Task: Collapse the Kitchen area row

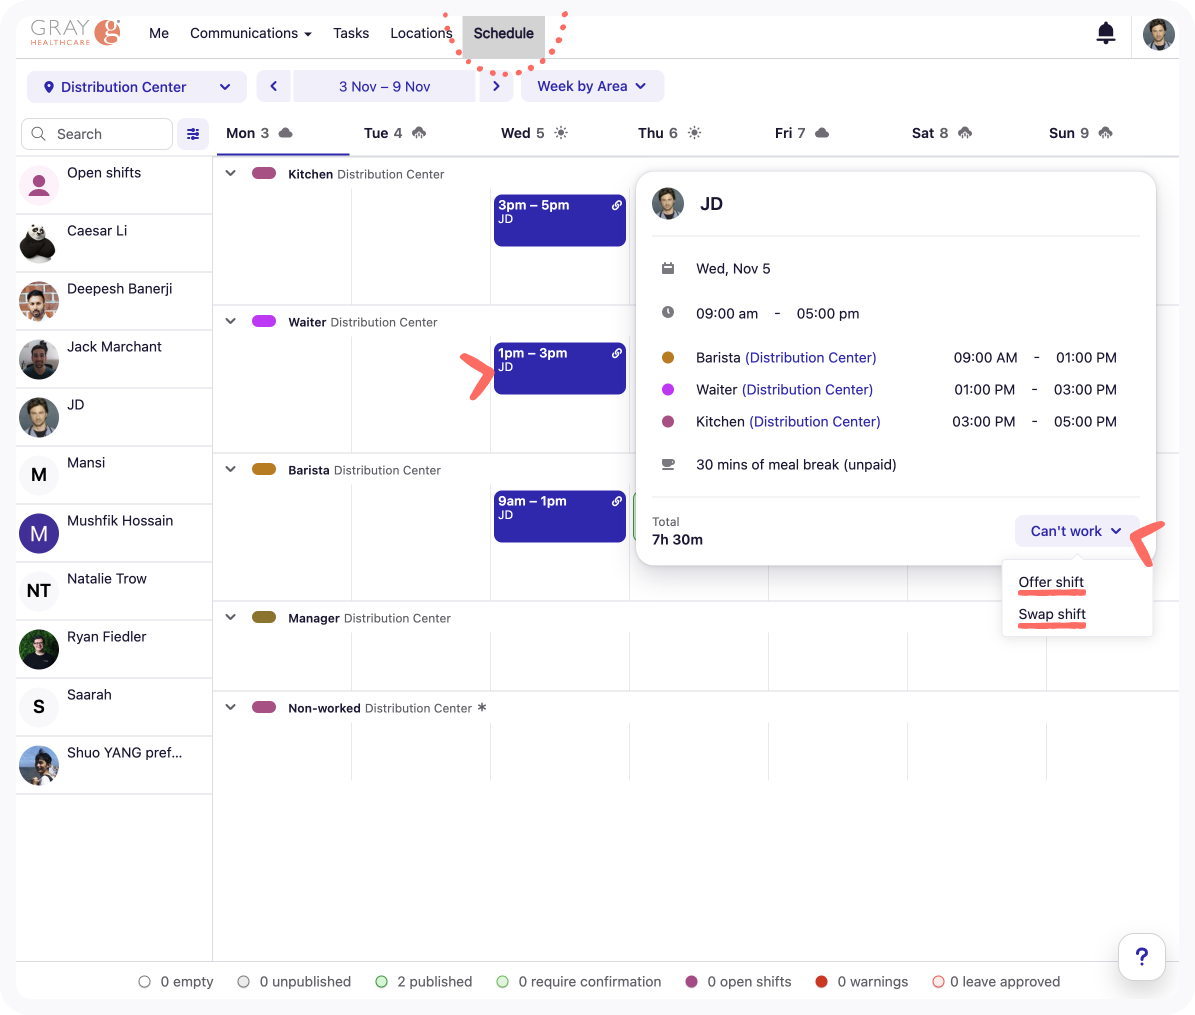Action: [x=231, y=174]
